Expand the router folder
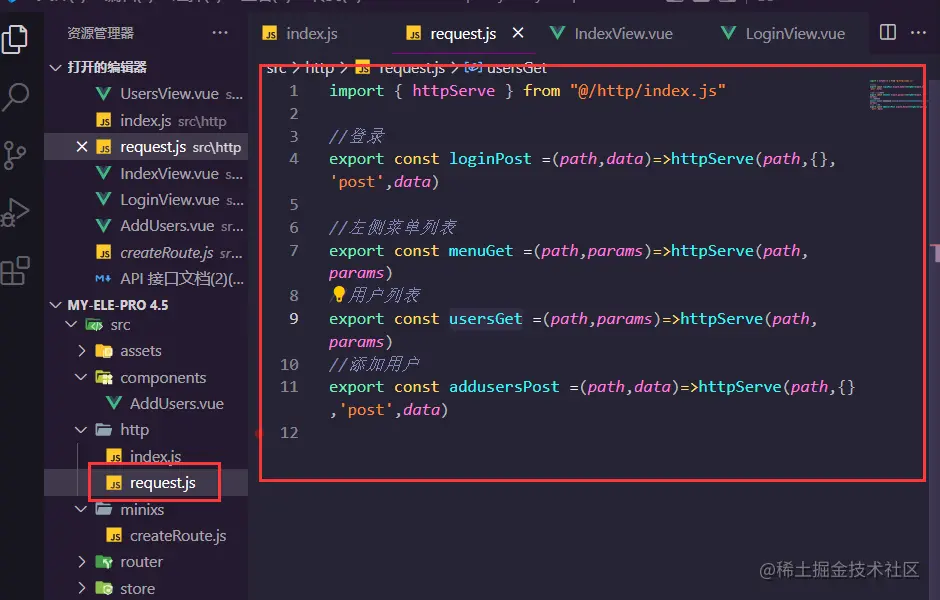This screenshot has width=940, height=600. 82,562
